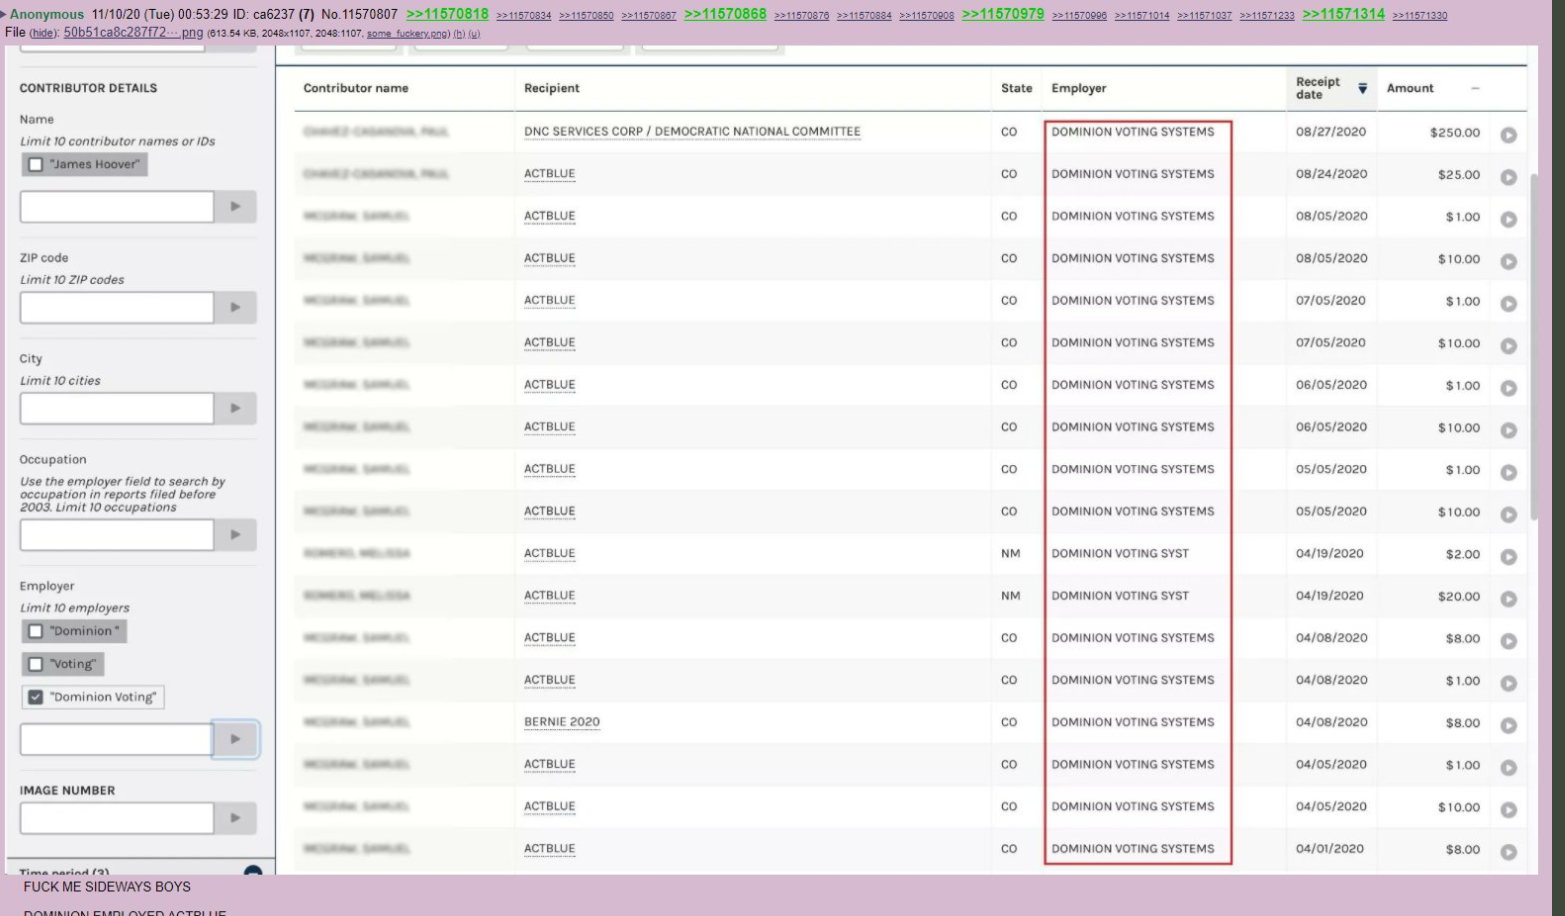This screenshot has width=1565, height=916.
Task: Follow the reply link >>11570818
Action: (448, 14)
